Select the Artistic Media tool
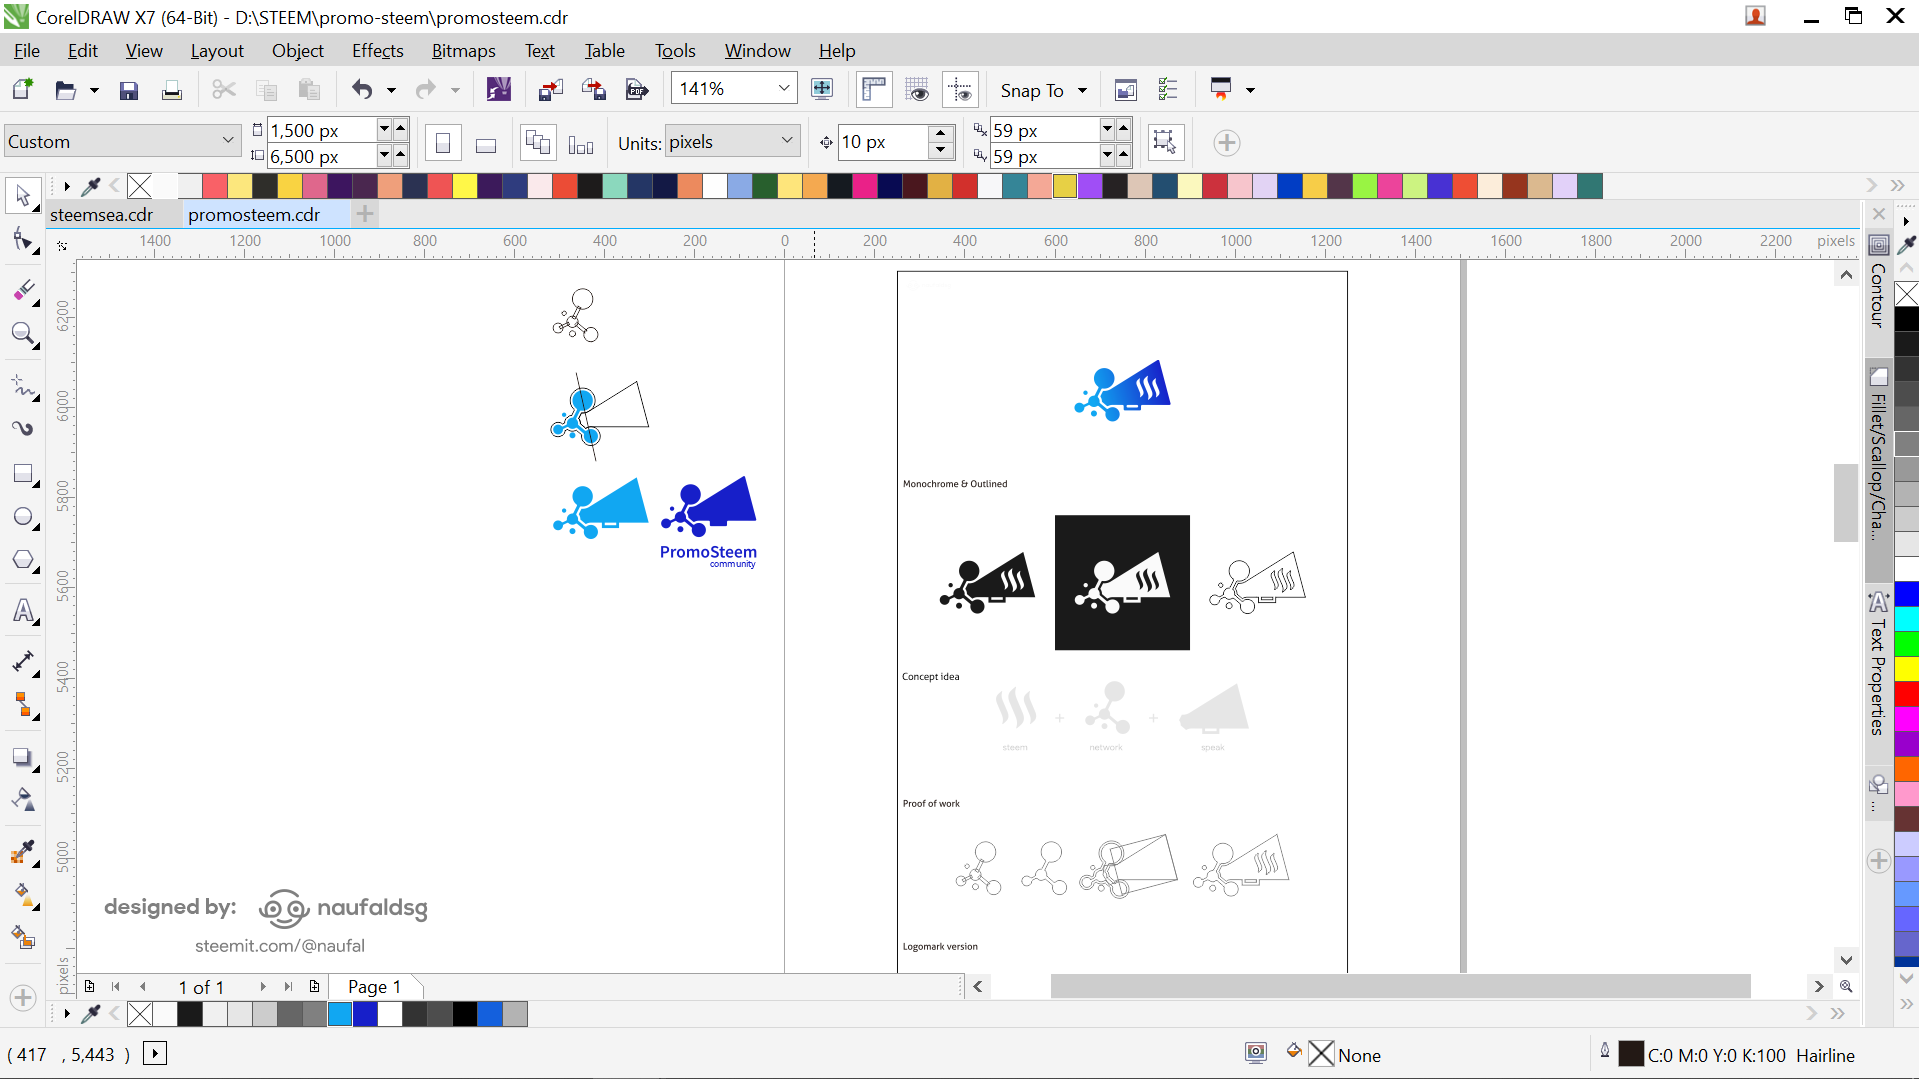The height and width of the screenshot is (1079, 1919). click(23, 429)
